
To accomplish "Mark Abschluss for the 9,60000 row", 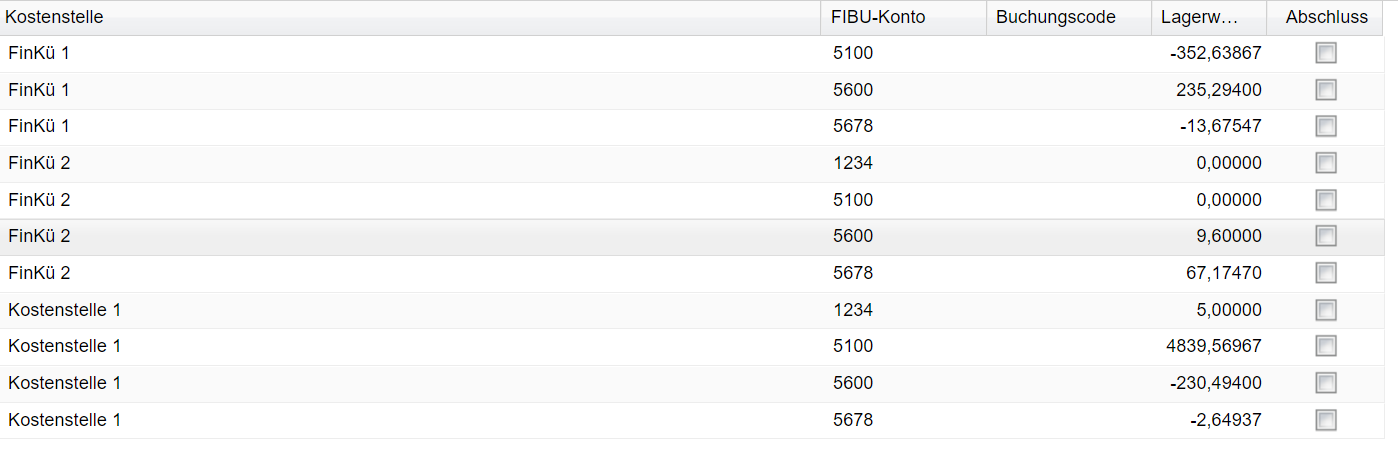I will coord(1326,237).
